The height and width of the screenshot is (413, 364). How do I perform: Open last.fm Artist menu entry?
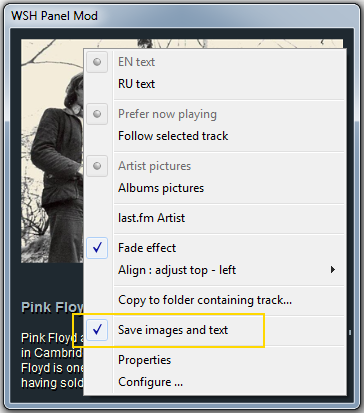[x=215, y=218]
